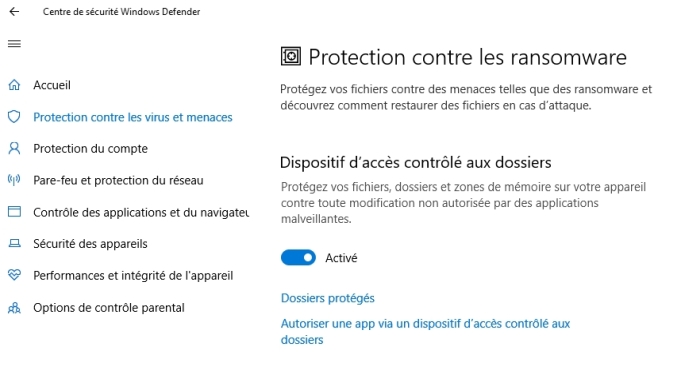Open the firewall antenna icon

[14, 180]
